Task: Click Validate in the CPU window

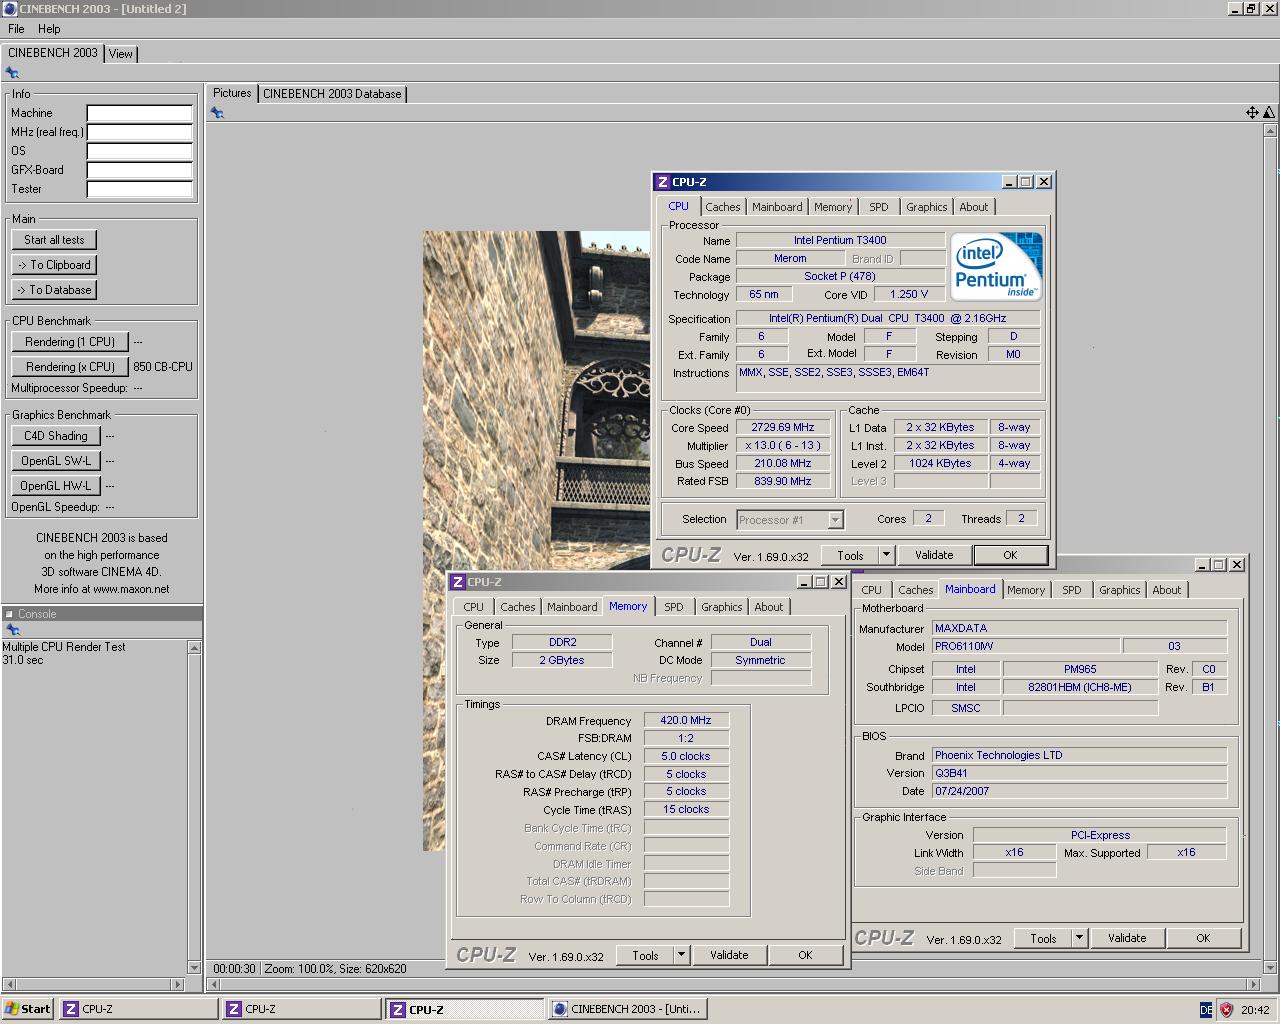Action: click(934, 555)
